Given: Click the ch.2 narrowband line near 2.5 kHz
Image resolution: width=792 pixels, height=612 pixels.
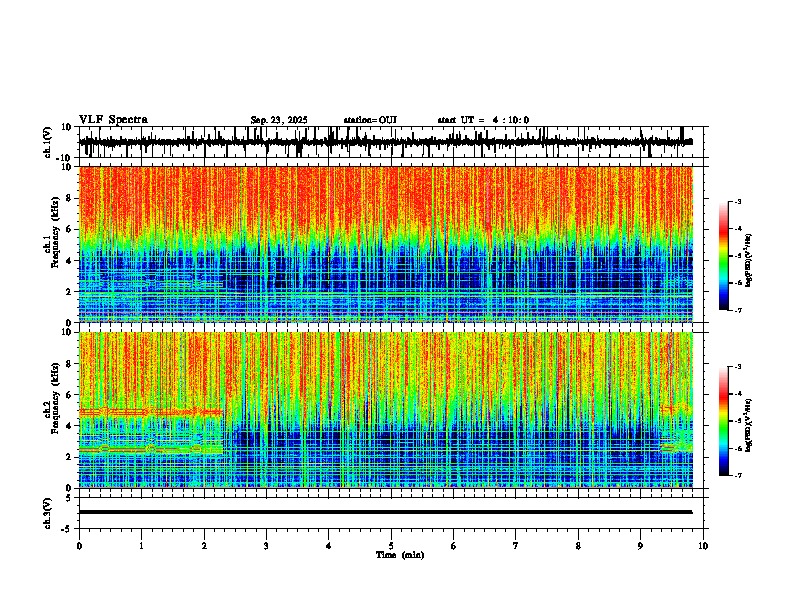Looking at the screenshot, I should [151, 449].
